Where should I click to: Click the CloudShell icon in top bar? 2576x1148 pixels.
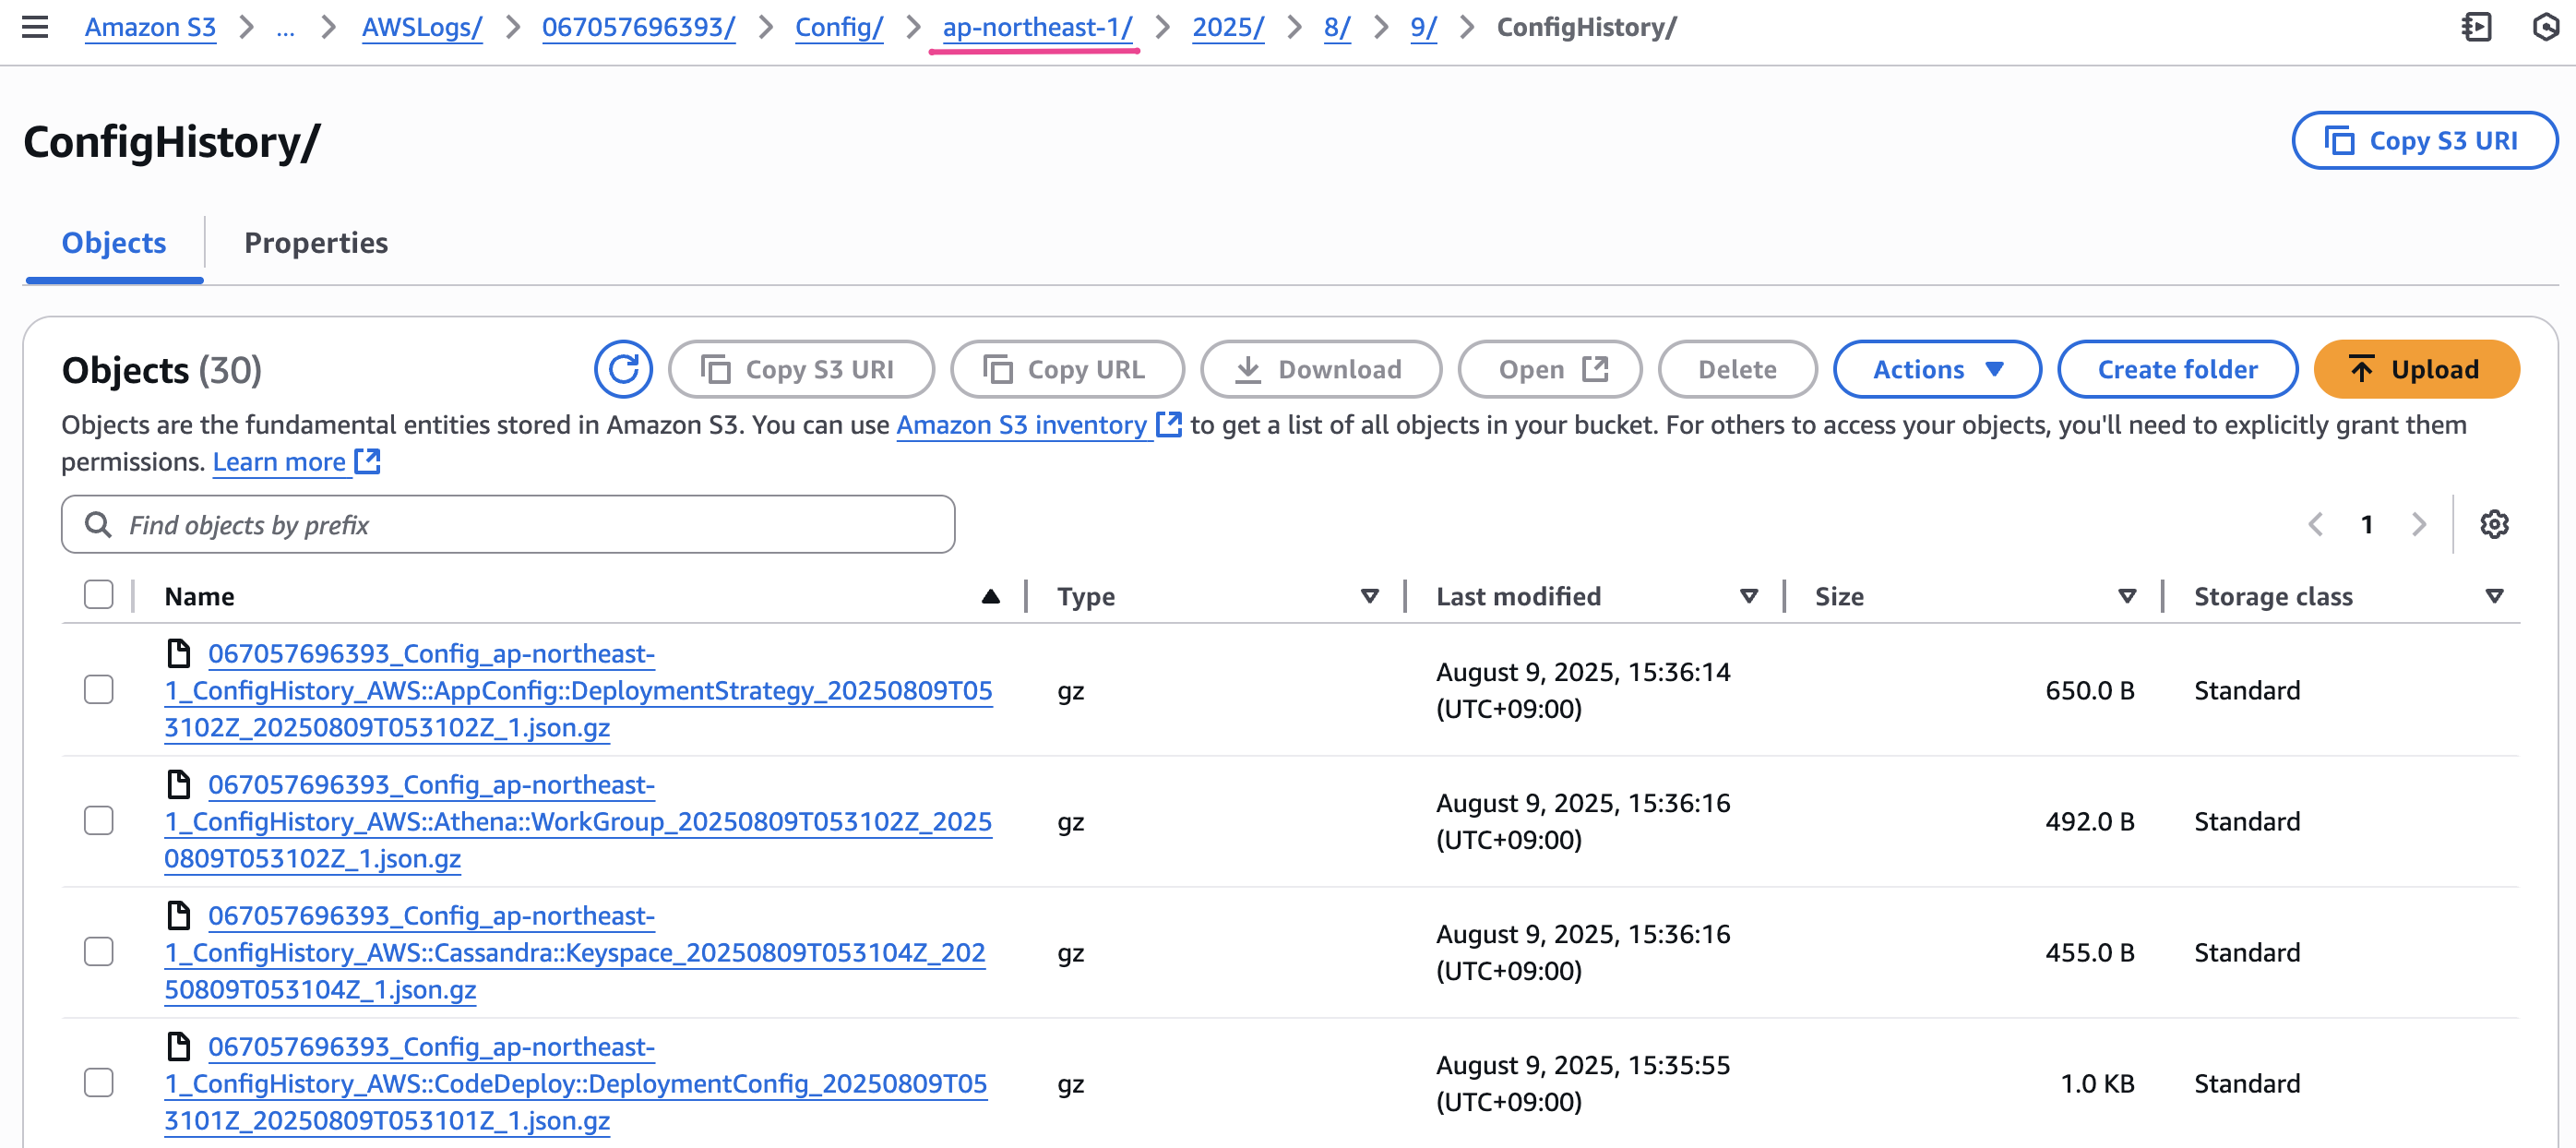[x=2476, y=27]
